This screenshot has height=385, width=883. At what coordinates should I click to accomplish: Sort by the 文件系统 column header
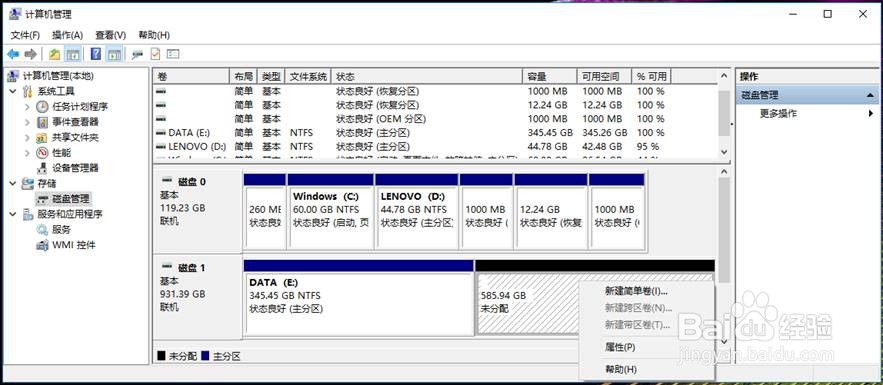click(x=308, y=77)
